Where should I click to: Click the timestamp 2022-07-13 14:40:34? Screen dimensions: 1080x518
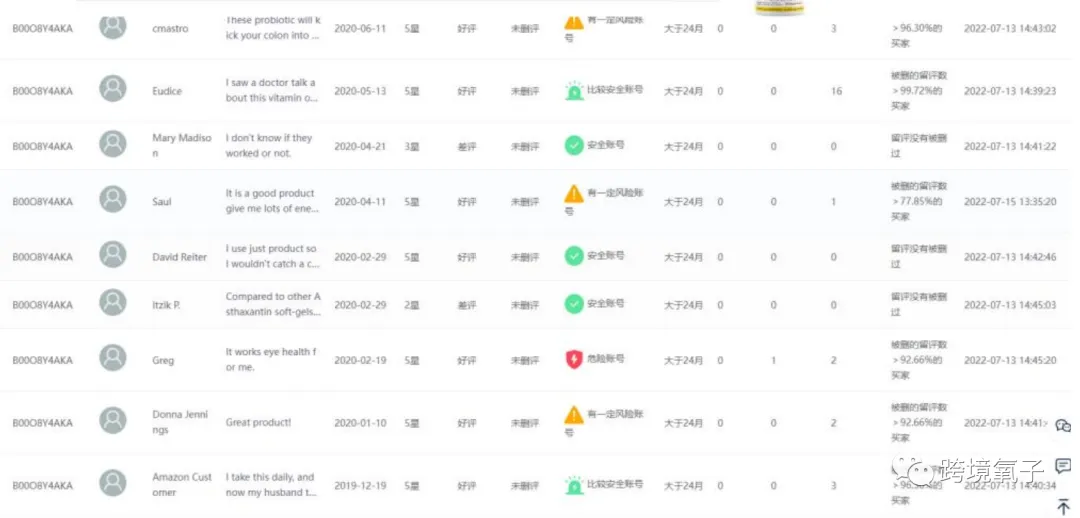click(1010, 486)
